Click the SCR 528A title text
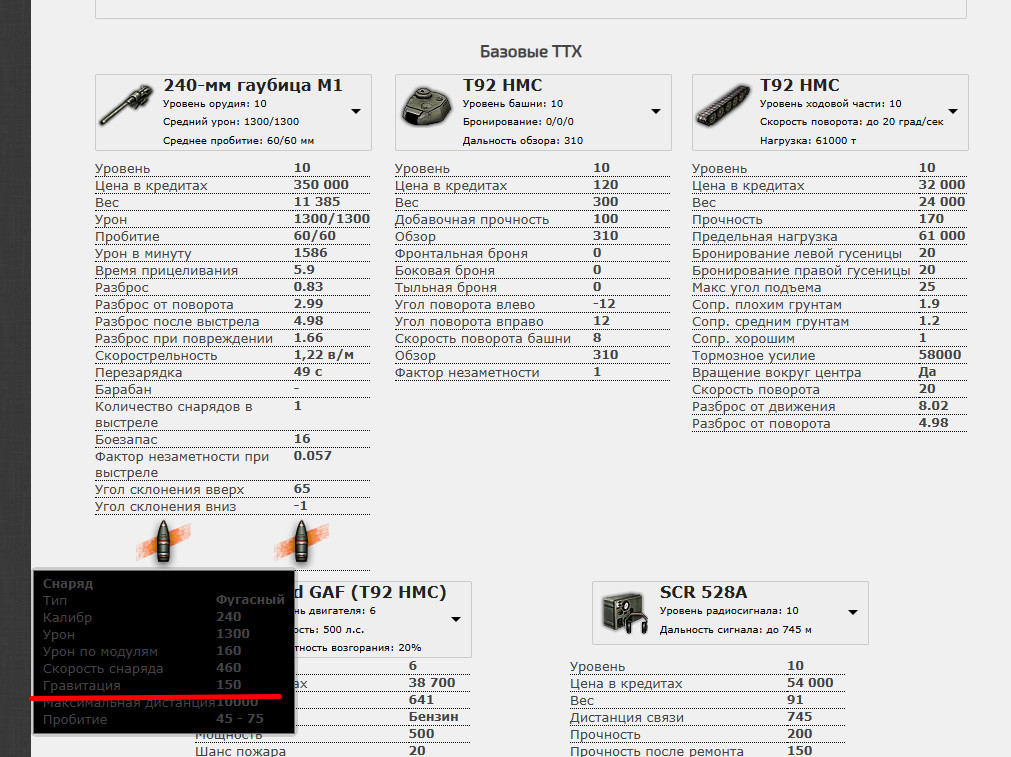Image resolution: width=1011 pixels, height=757 pixels. 703,592
